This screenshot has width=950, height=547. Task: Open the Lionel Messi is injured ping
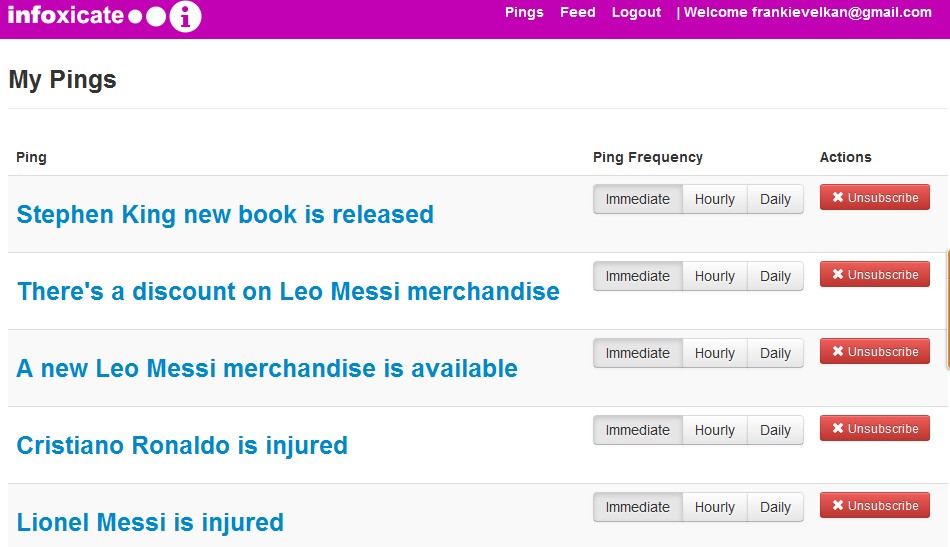[150, 523]
